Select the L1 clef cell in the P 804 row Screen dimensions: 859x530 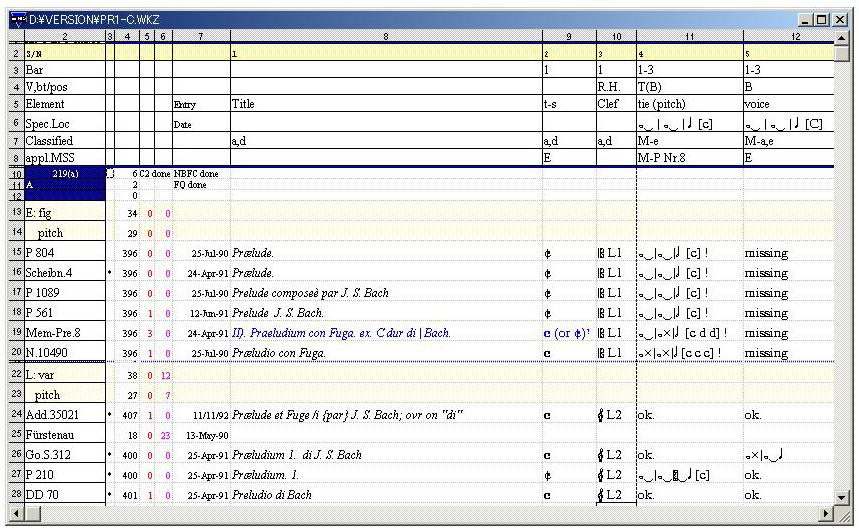tap(615, 254)
